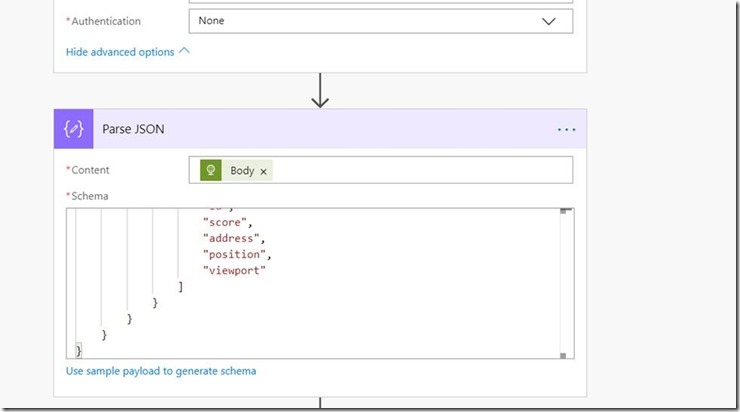Click the arrow connector above Parse JSON

click(x=320, y=90)
